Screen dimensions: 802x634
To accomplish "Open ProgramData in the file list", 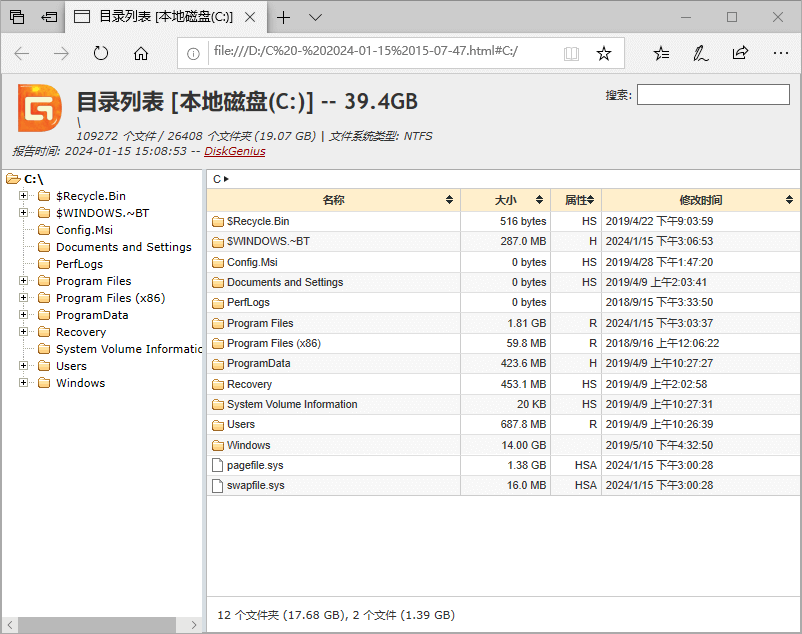I will [x=258, y=364].
